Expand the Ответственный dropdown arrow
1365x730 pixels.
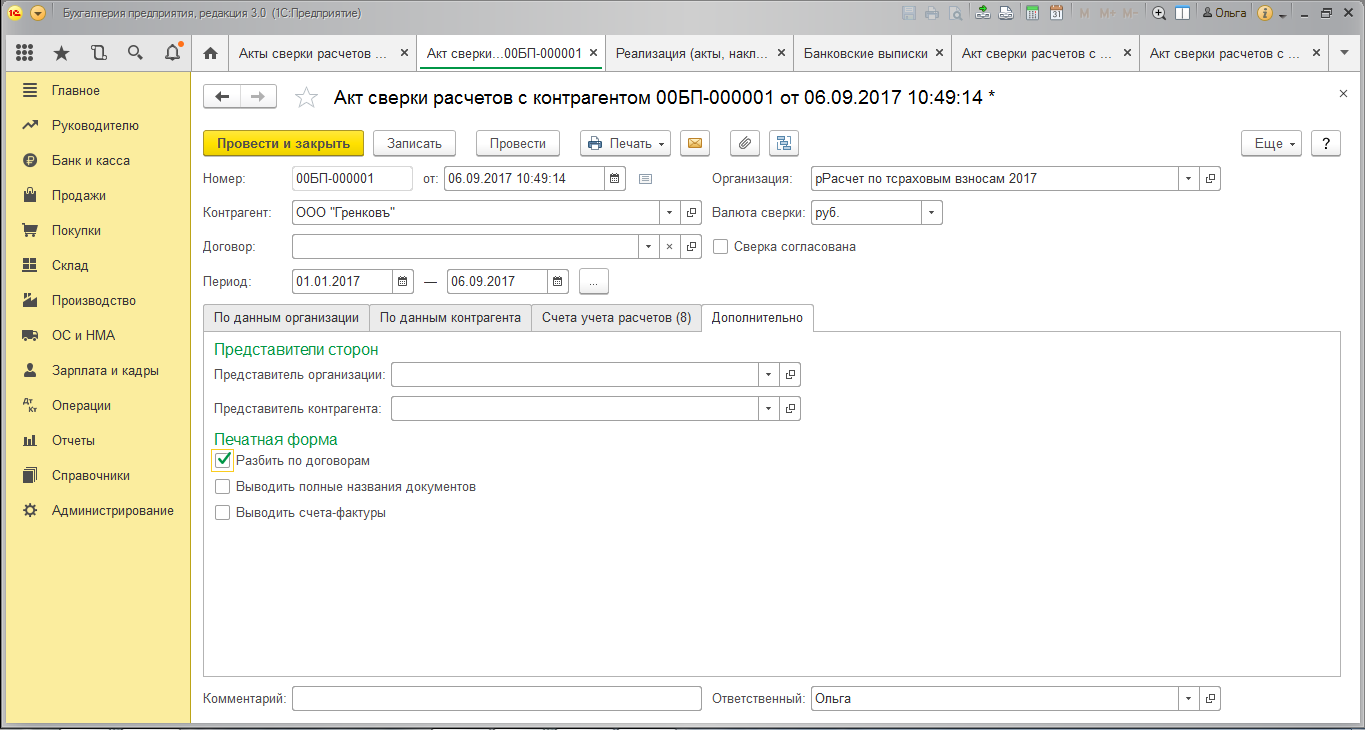[x=1189, y=699]
